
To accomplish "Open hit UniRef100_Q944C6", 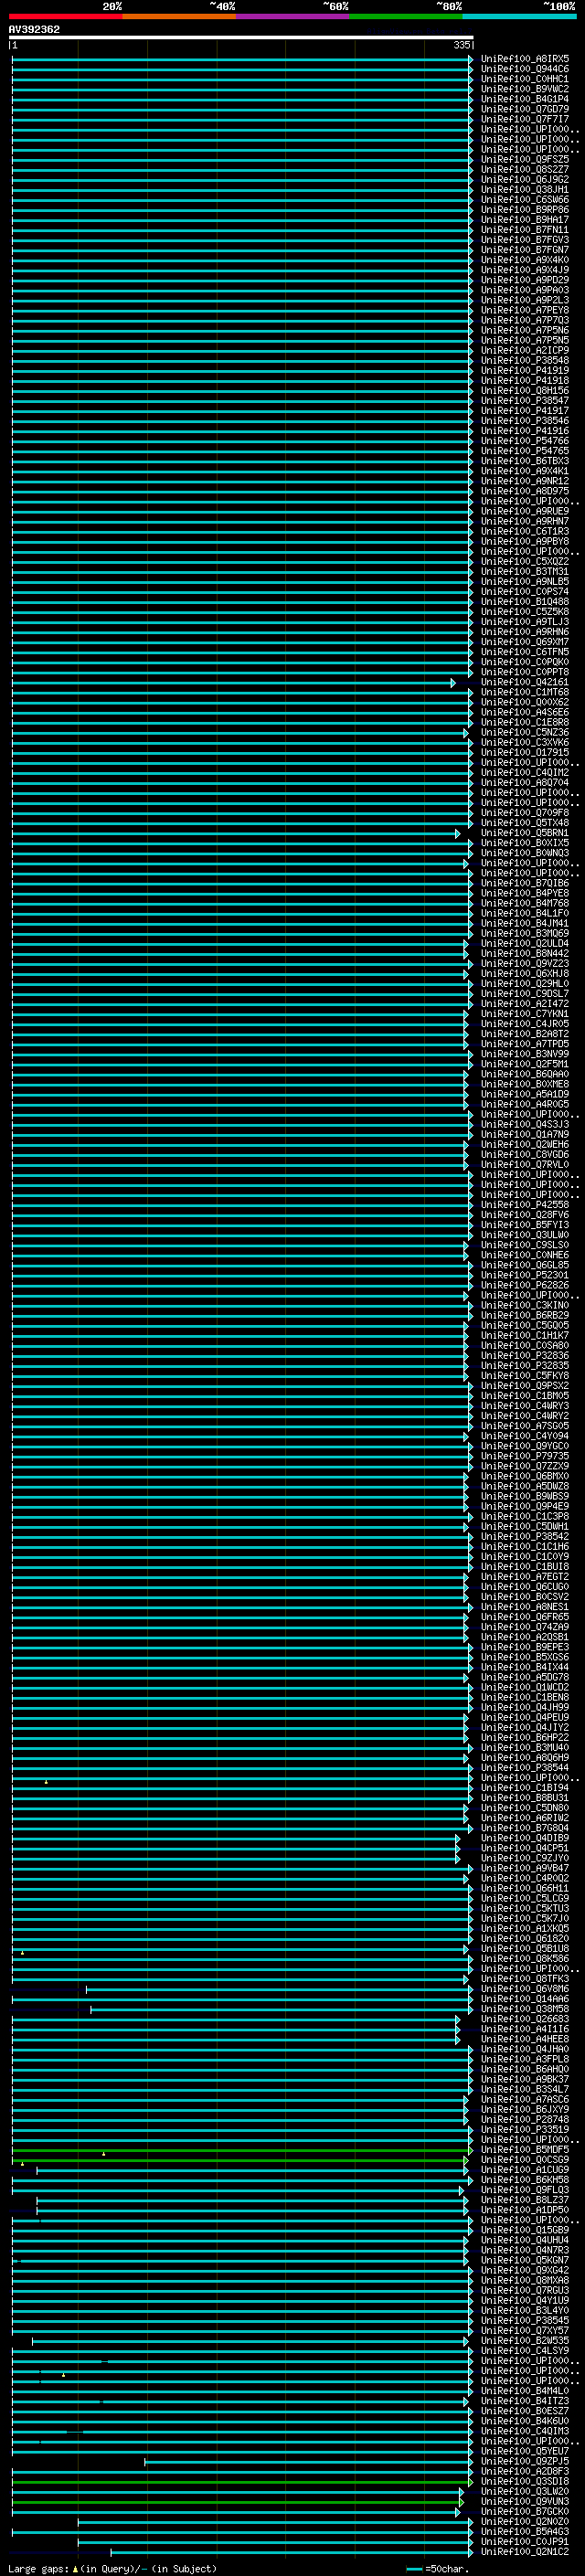I will click(525, 69).
